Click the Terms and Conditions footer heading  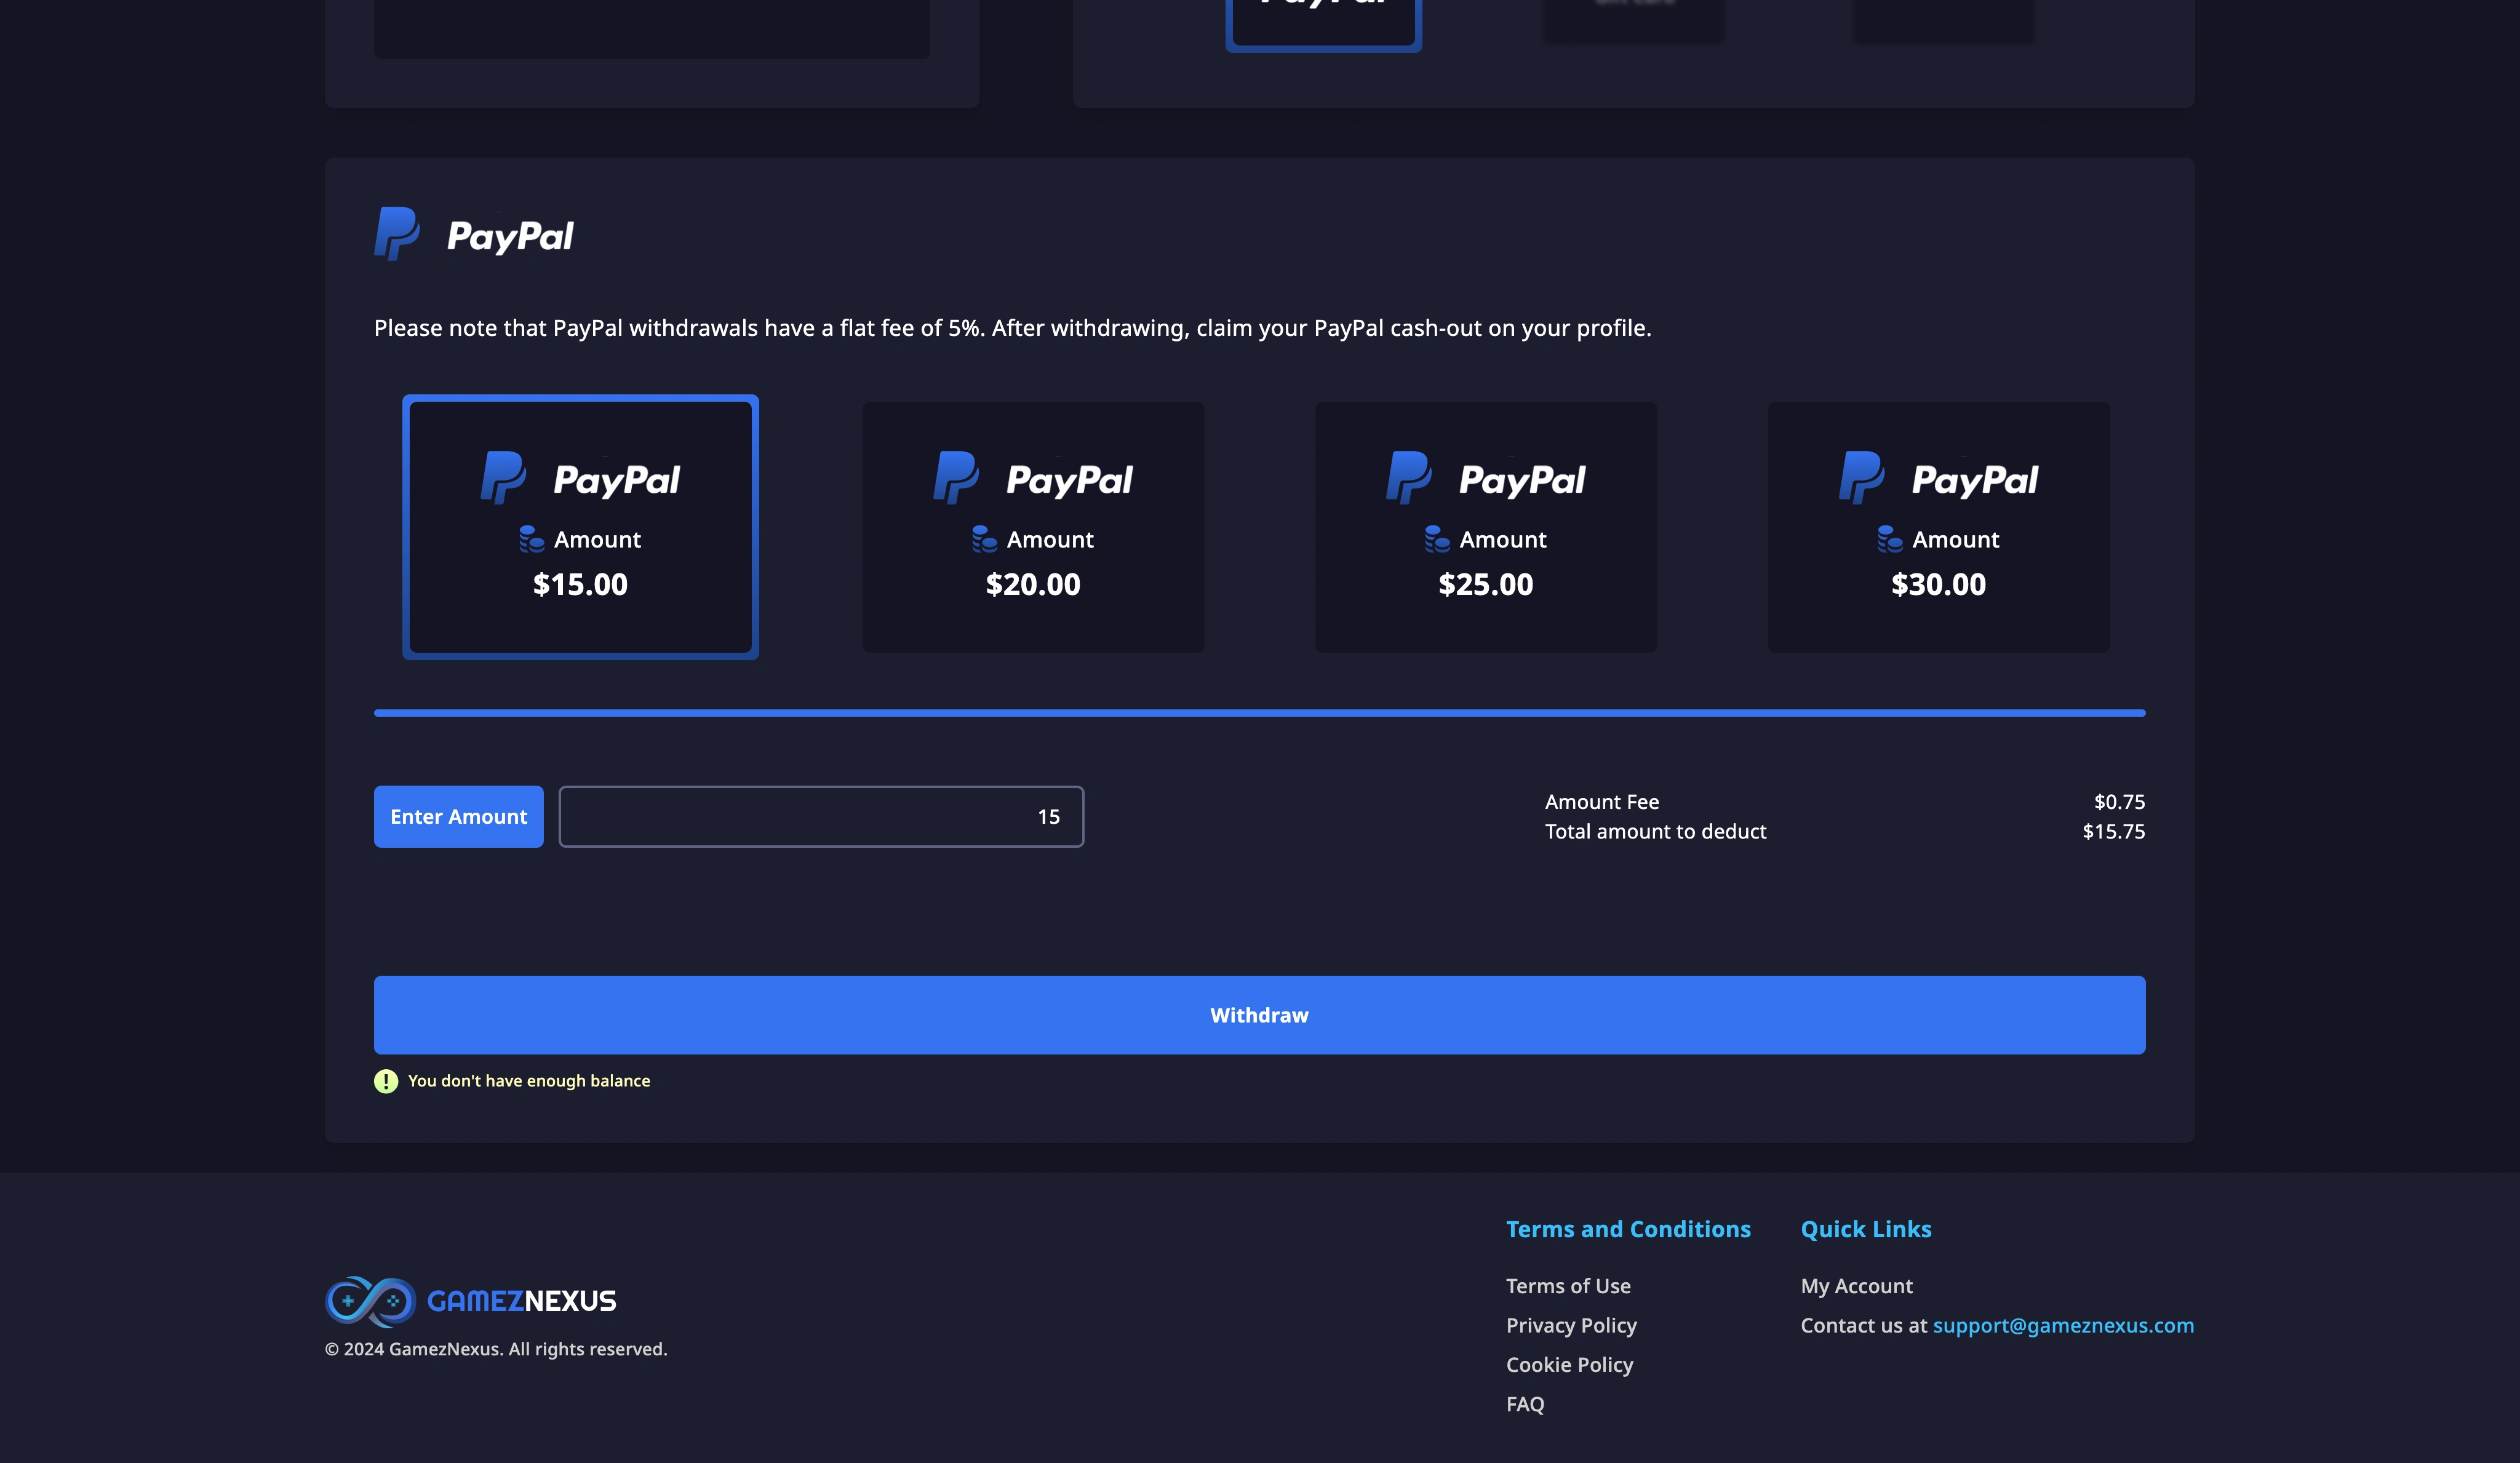[1628, 1229]
